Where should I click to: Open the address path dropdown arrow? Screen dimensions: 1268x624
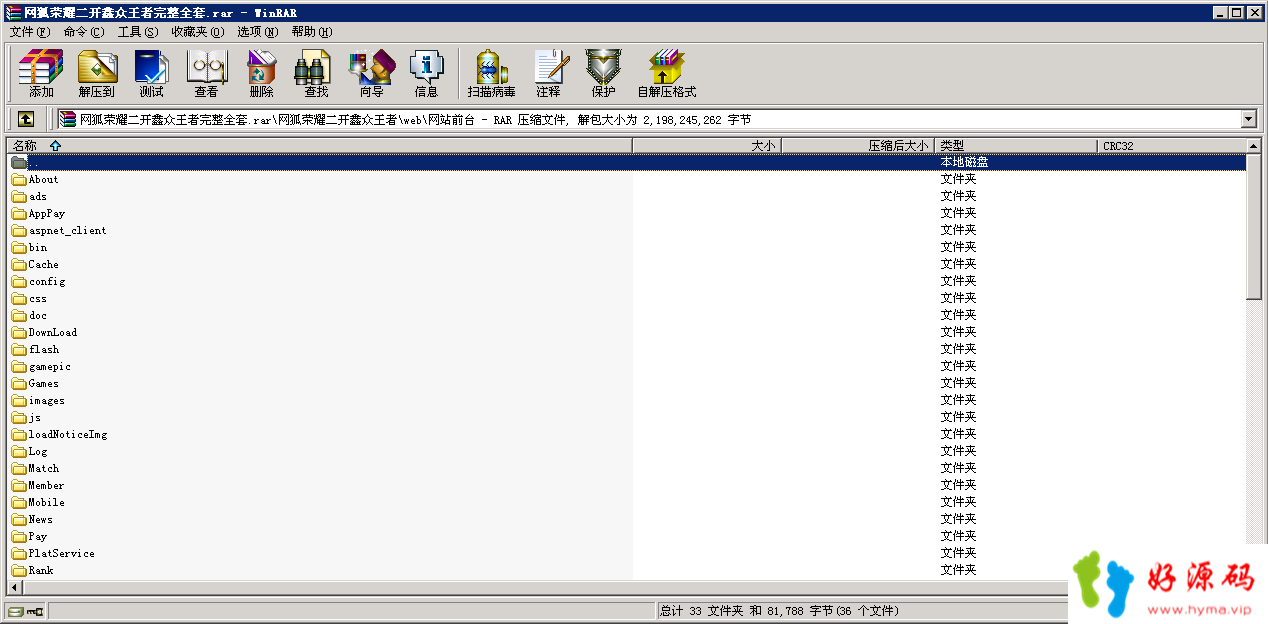click(x=1248, y=119)
